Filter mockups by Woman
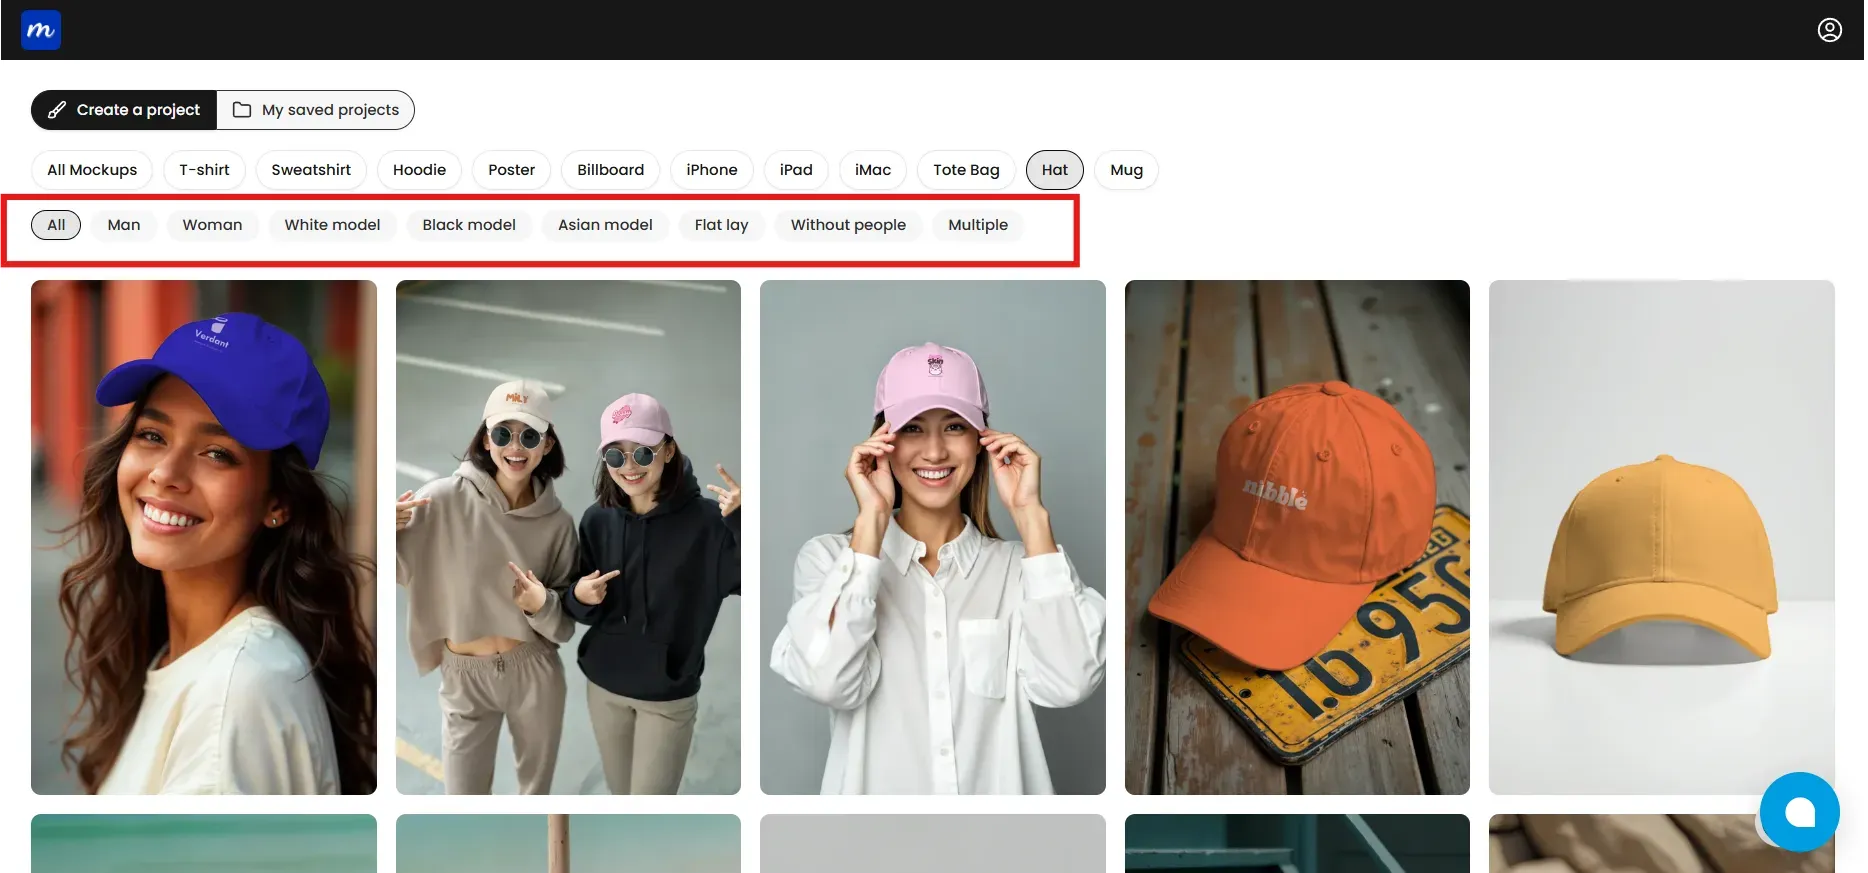Screen dimensions: 1868x873 [212, 225]
